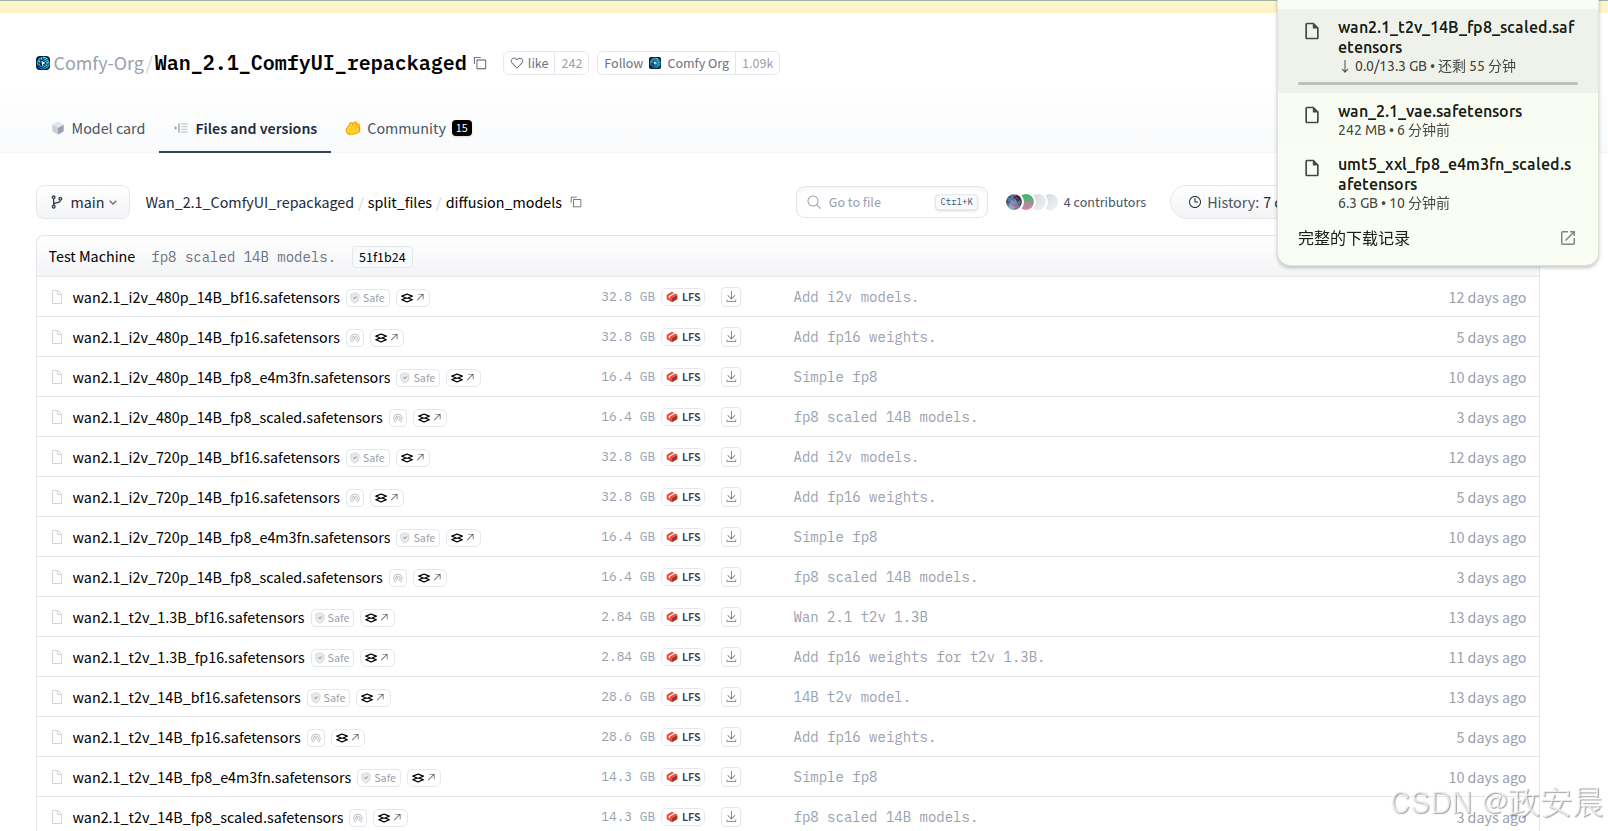
Task: Download wan2.1_i2v_480p_14B_fp8_scaled.safetensors file
Action: pyautogui.click(x=731, y=417)
